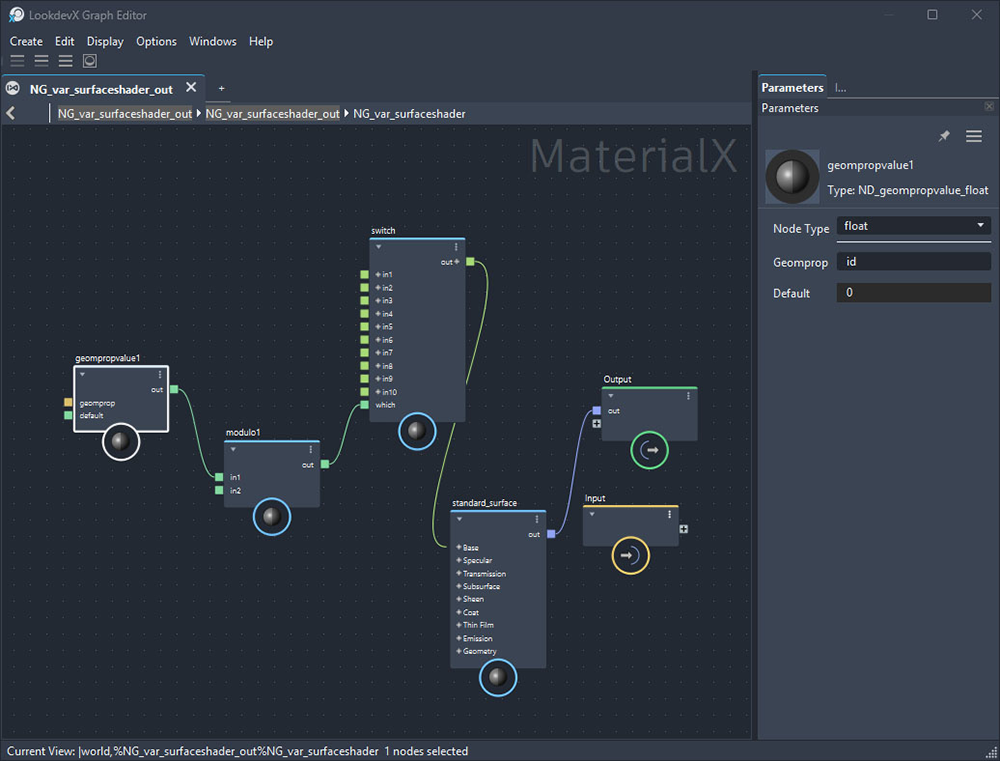Viewport: 1000px width, 761px height.
Task: Open the Options menu
Action: 156,41
